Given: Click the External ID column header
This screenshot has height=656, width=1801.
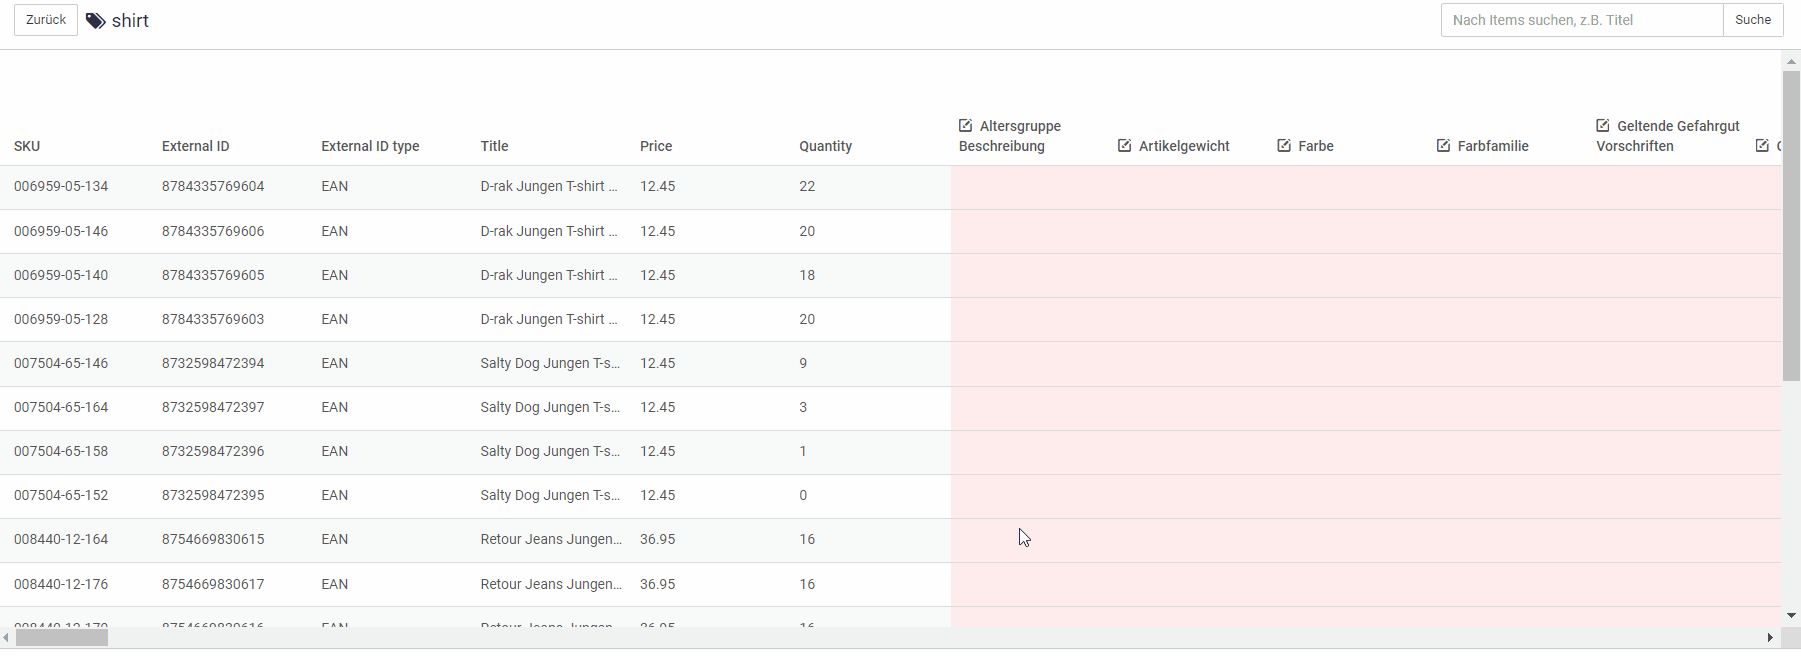Looking at the screenshot, I should coord(196,146).
